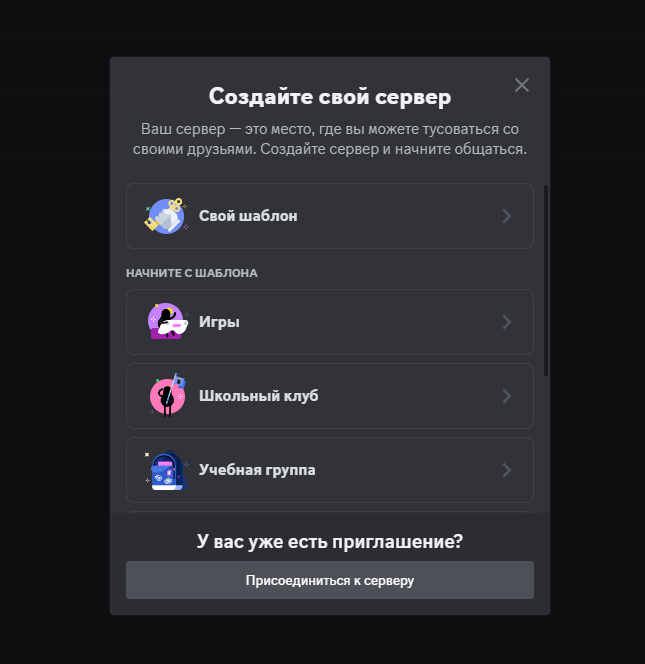Select the Учебная группа template label
This screenshot has height=664, width=645.
pos(257,470)
